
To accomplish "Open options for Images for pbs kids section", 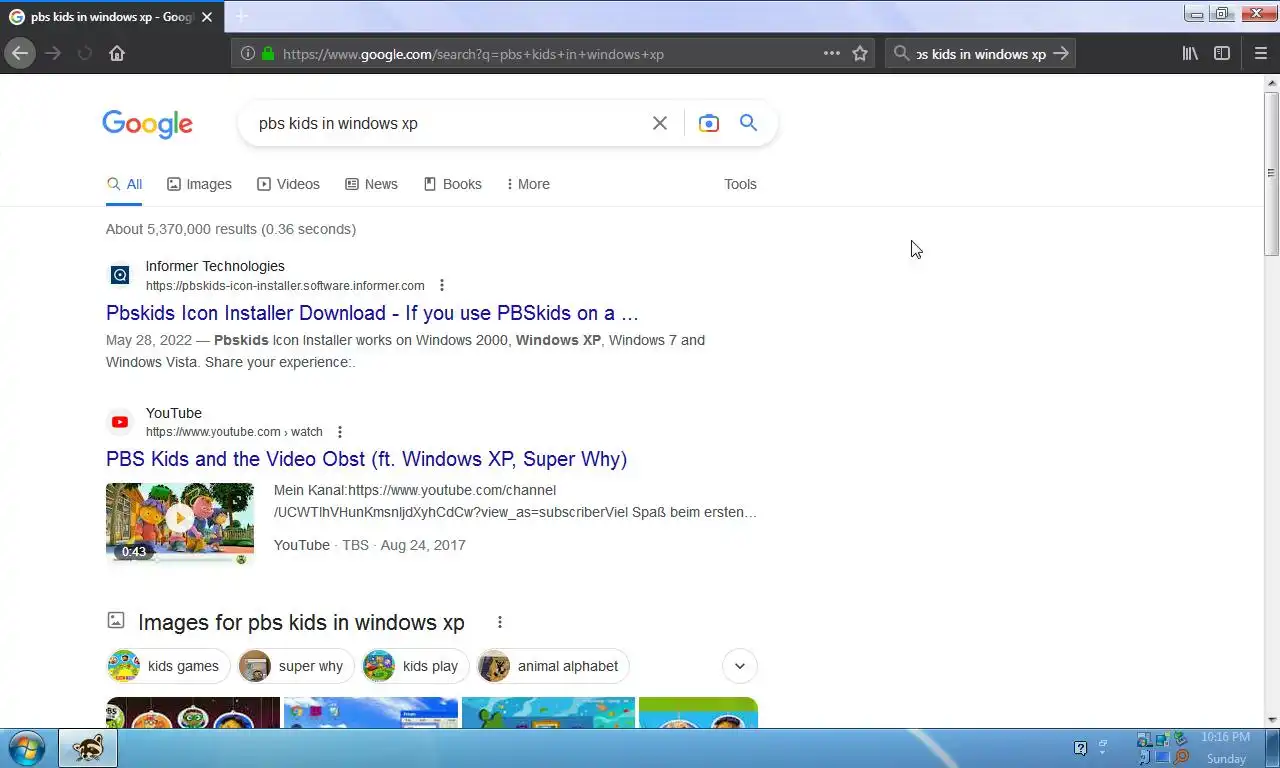I will (x=500, y=622).
